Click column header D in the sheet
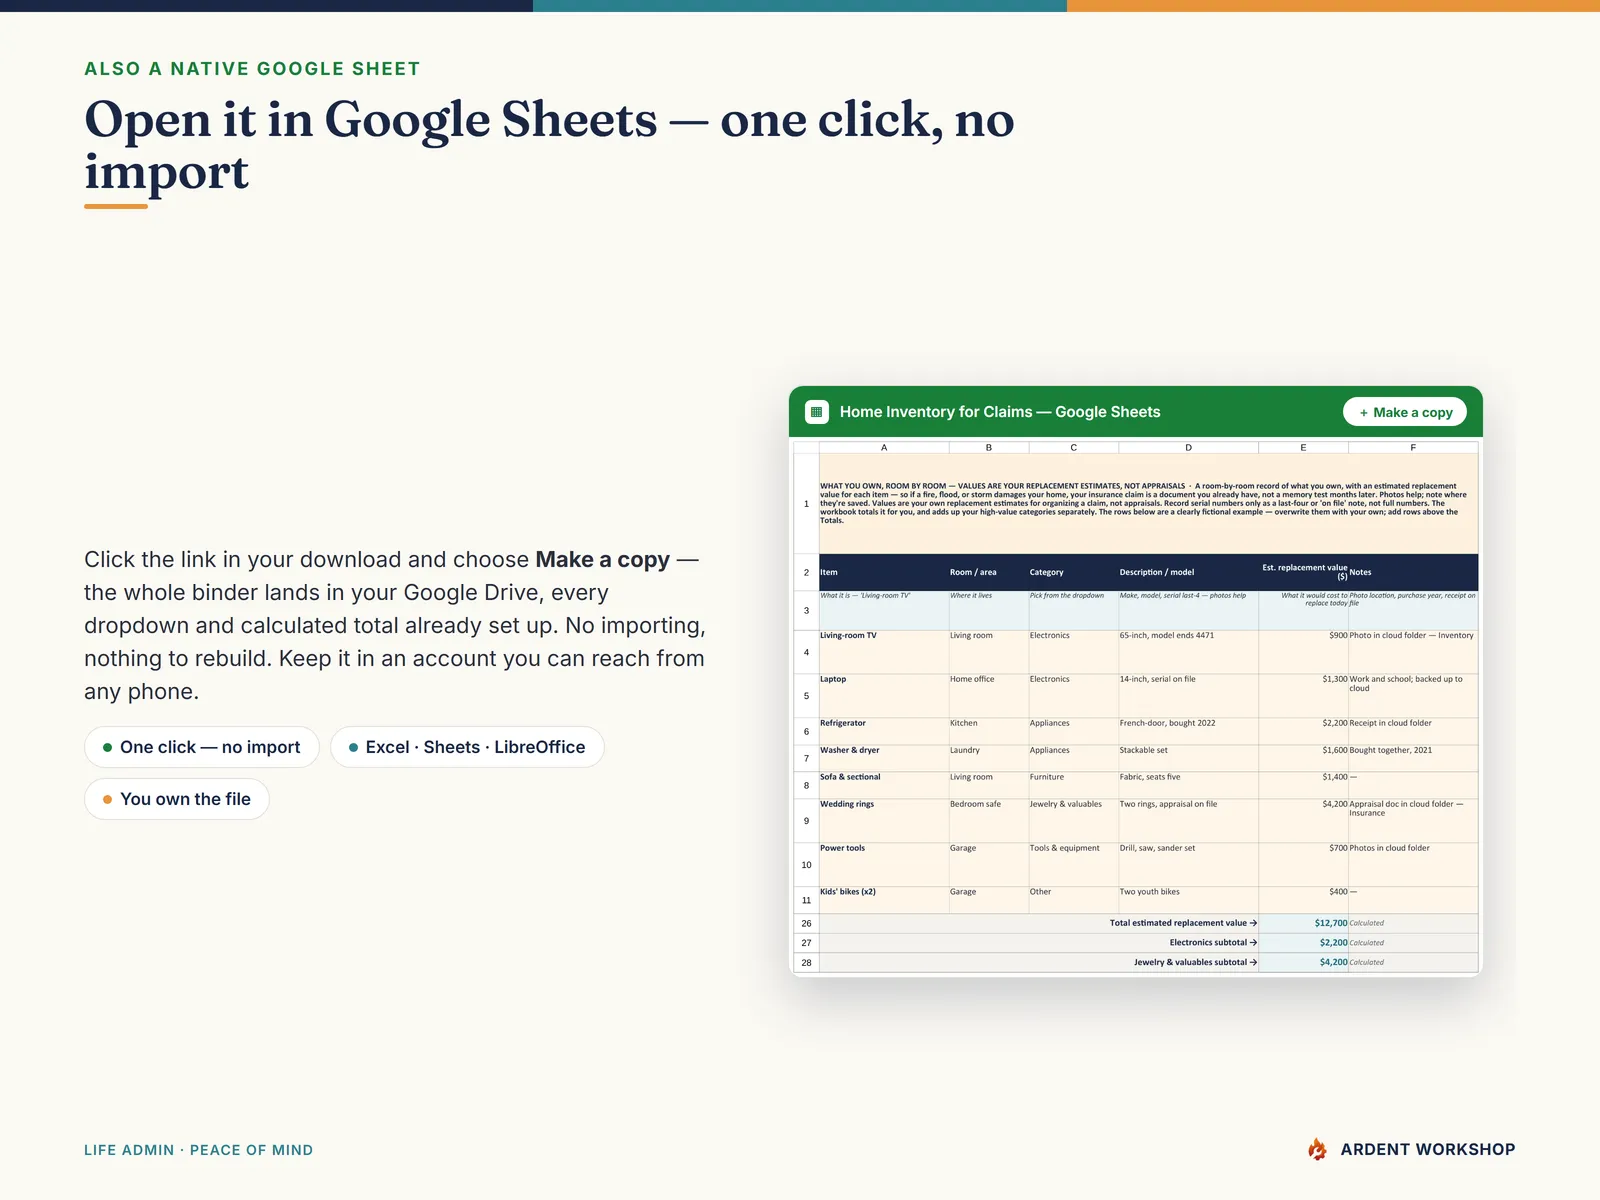Screen dimensions: 1600x1200 [1188, 447]
